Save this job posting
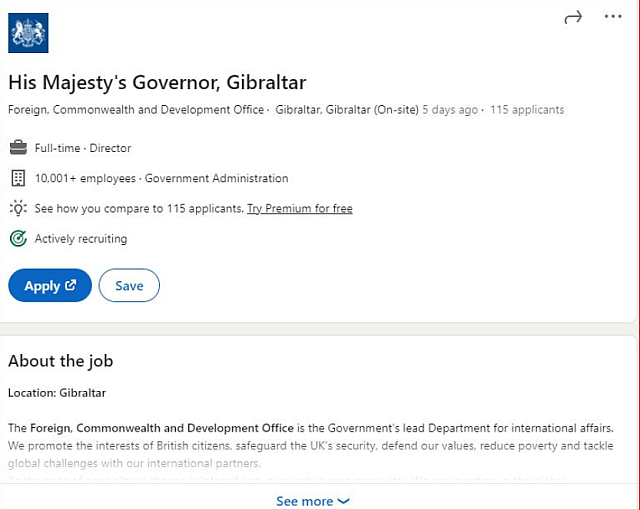The image size is (640, 510). point(129,285)
